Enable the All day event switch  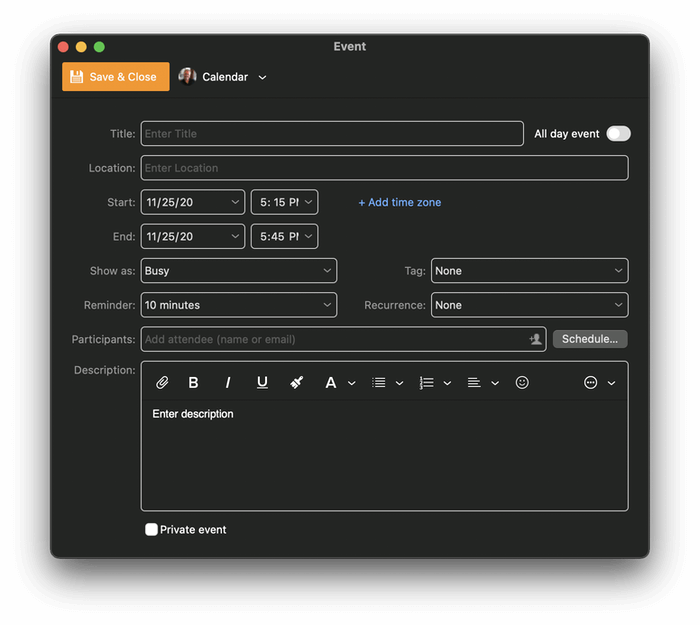tap(618, 134)
